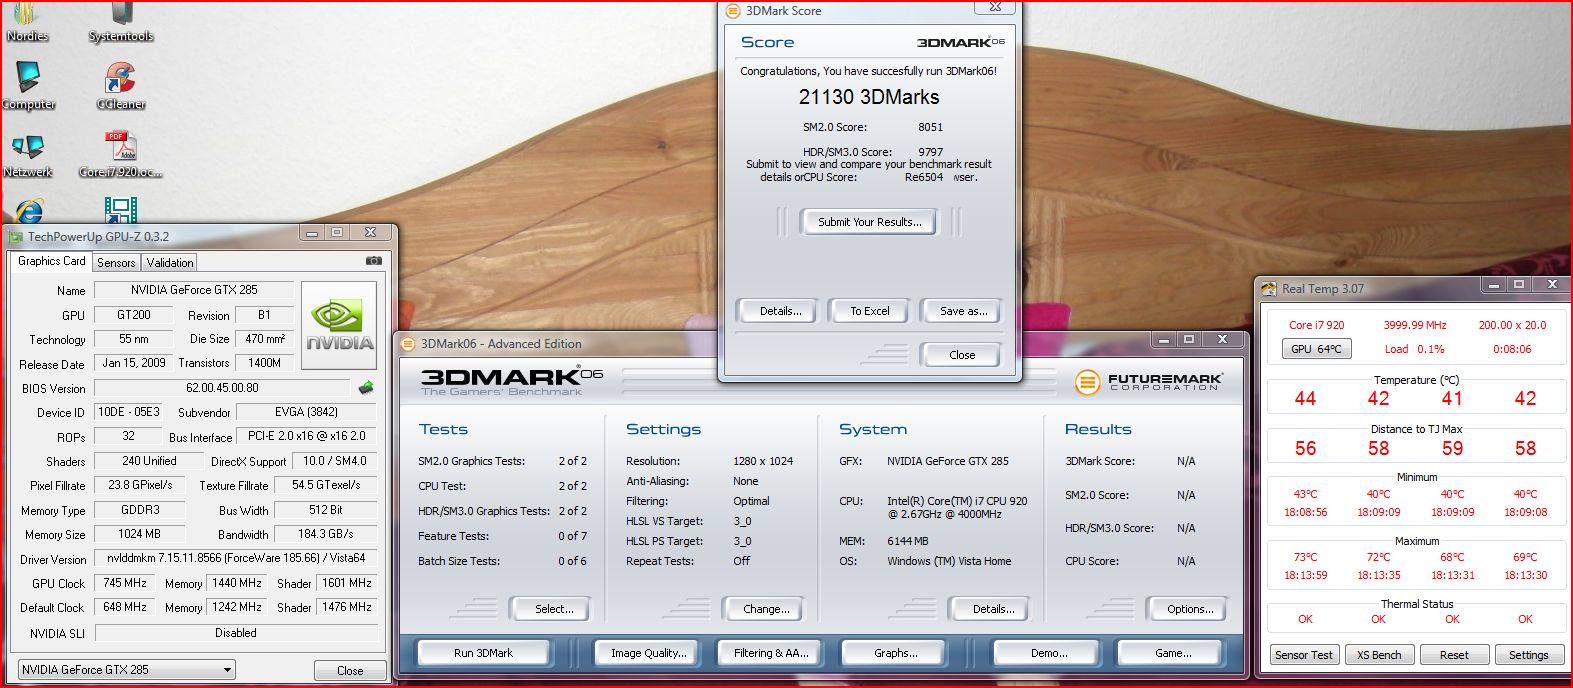Click the BIOS Version field 62.00.45.00.80
Screen dimensions: 1573x688
tap(222, 388)
